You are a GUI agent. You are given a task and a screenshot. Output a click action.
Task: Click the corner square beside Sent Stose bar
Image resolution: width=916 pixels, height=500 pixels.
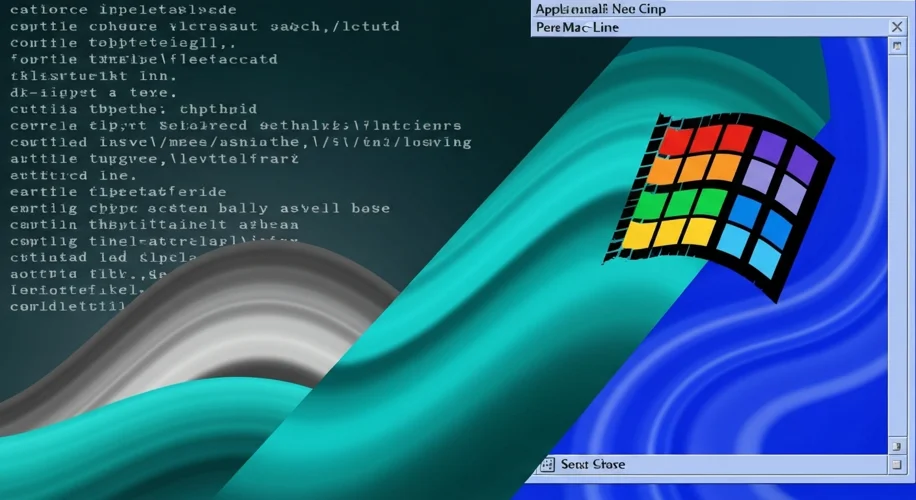(897, 465)
